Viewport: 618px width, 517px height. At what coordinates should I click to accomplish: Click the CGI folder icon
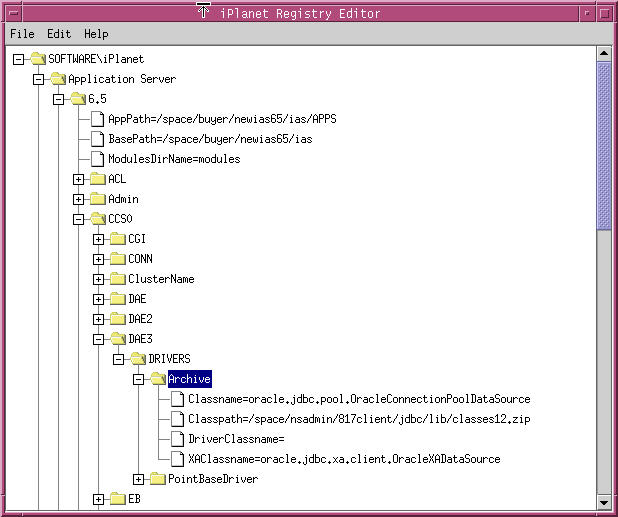pyautogui.click(x=118, y=239)
